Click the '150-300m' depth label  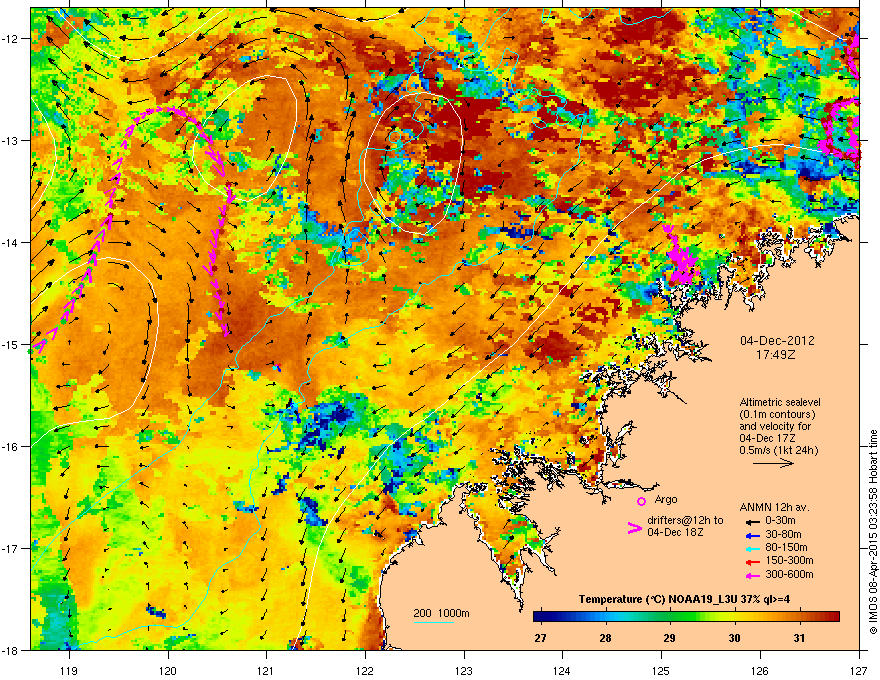tap(789, 560)
